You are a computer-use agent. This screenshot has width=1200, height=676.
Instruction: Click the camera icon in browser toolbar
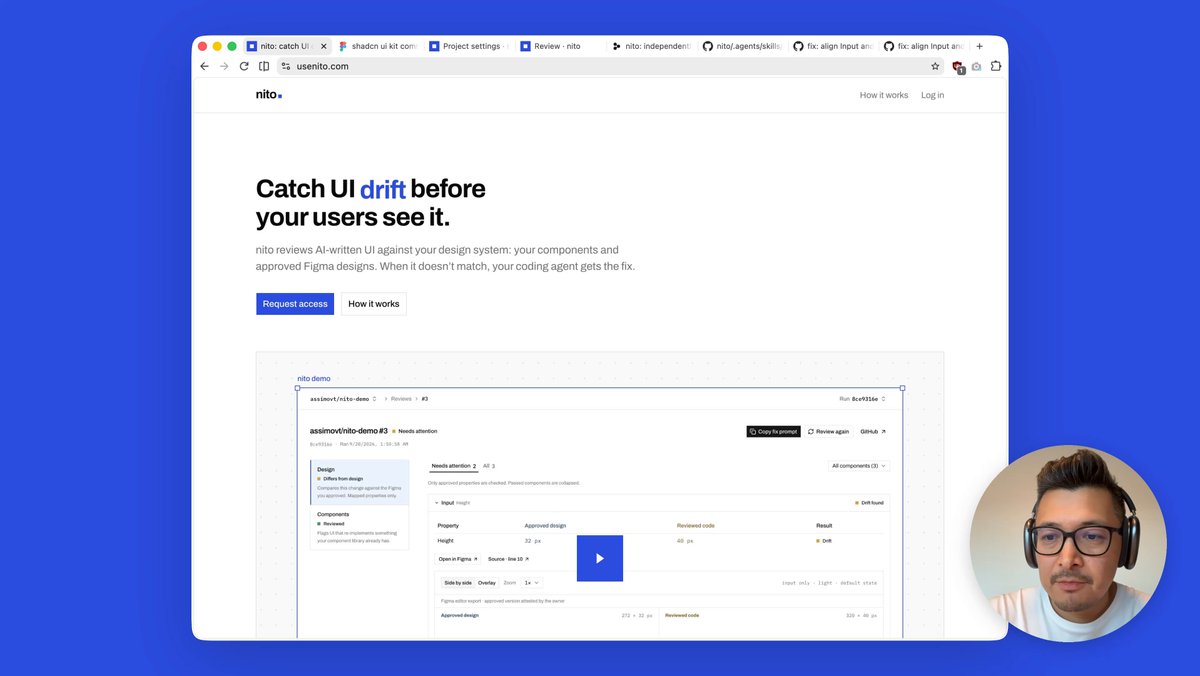point(977,66)
